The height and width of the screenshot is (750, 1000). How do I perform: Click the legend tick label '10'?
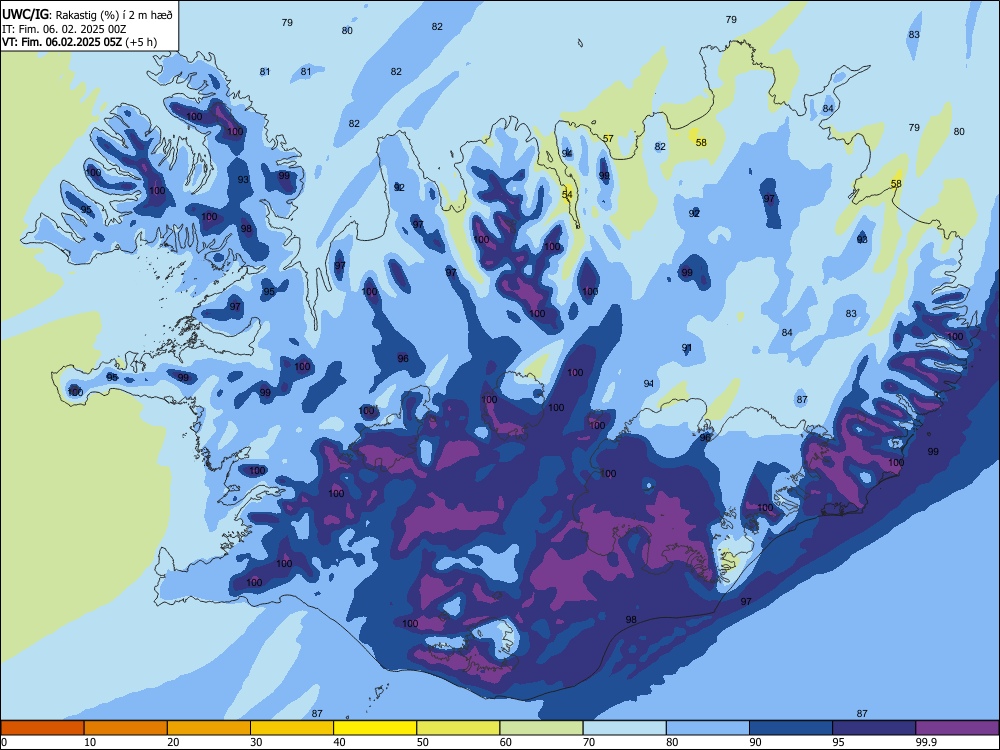[90, 742]
